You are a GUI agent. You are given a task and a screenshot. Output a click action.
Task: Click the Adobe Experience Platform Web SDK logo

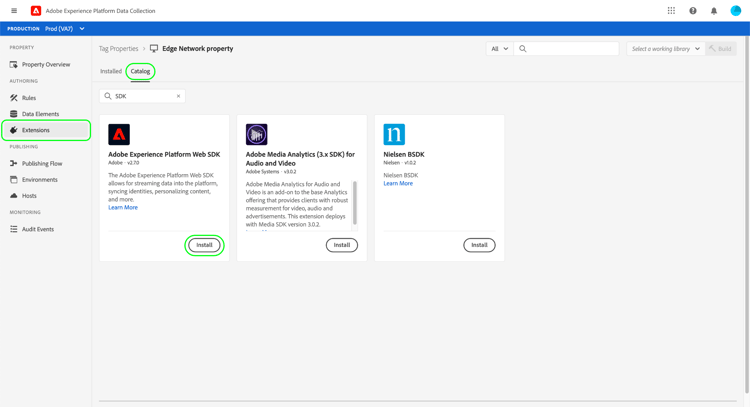click(119, 134)
